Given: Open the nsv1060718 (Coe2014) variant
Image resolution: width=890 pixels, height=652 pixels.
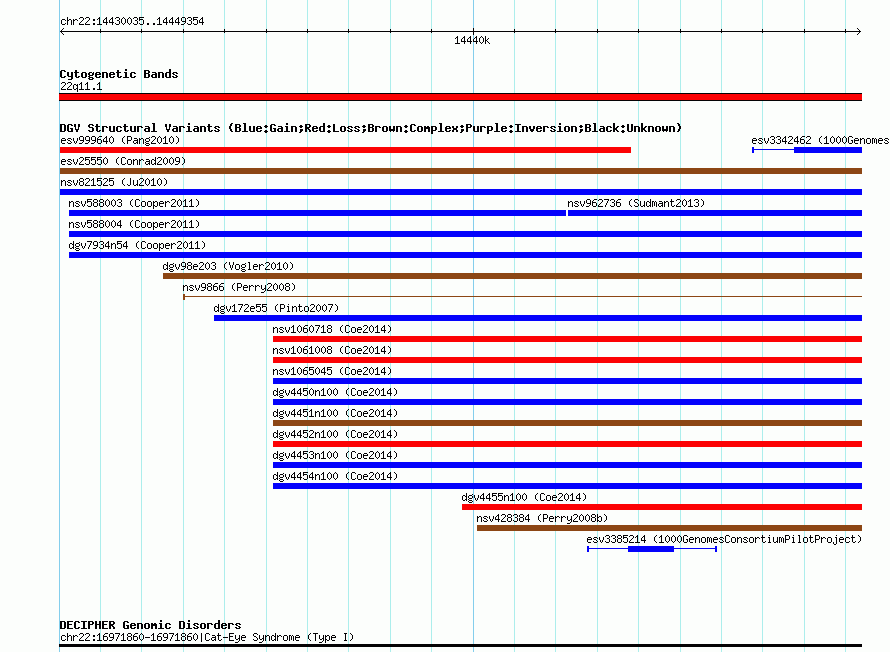Looking at the screenshot, I should [332, 329].
